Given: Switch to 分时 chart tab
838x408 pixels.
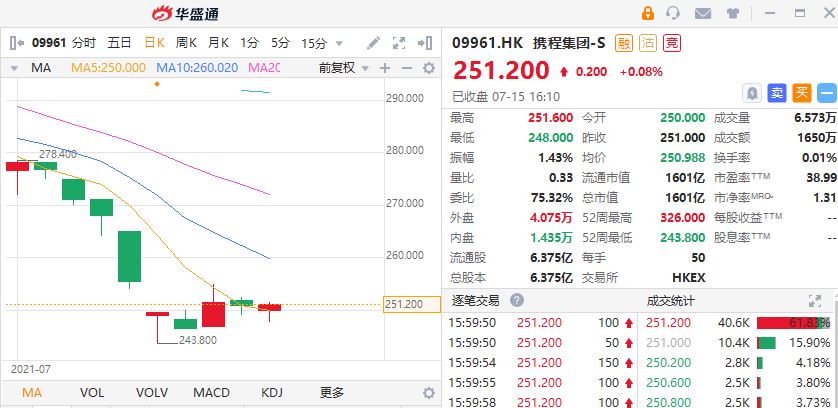Looking at the screenshot, I should (x=84, y=43).
